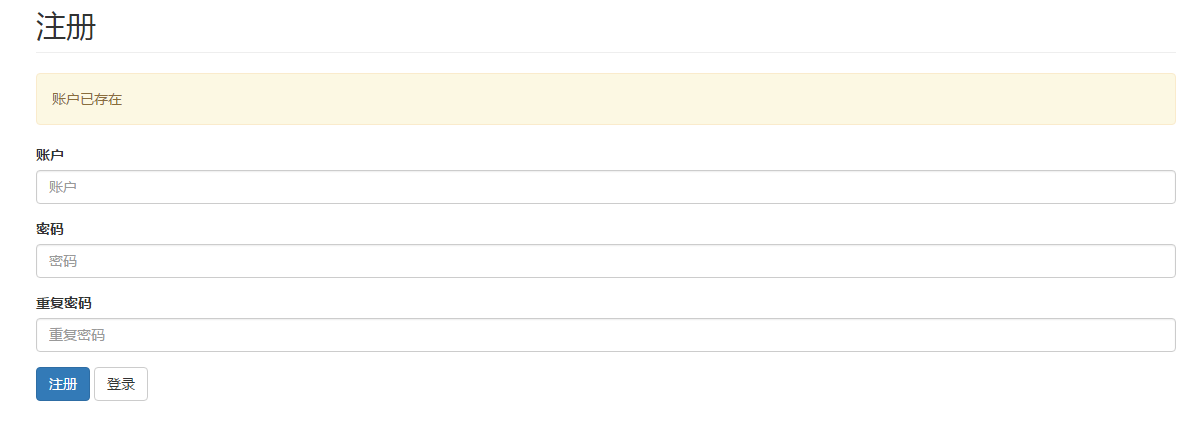
Task: Click the yellow warning alert banner background
Action: 605,99
